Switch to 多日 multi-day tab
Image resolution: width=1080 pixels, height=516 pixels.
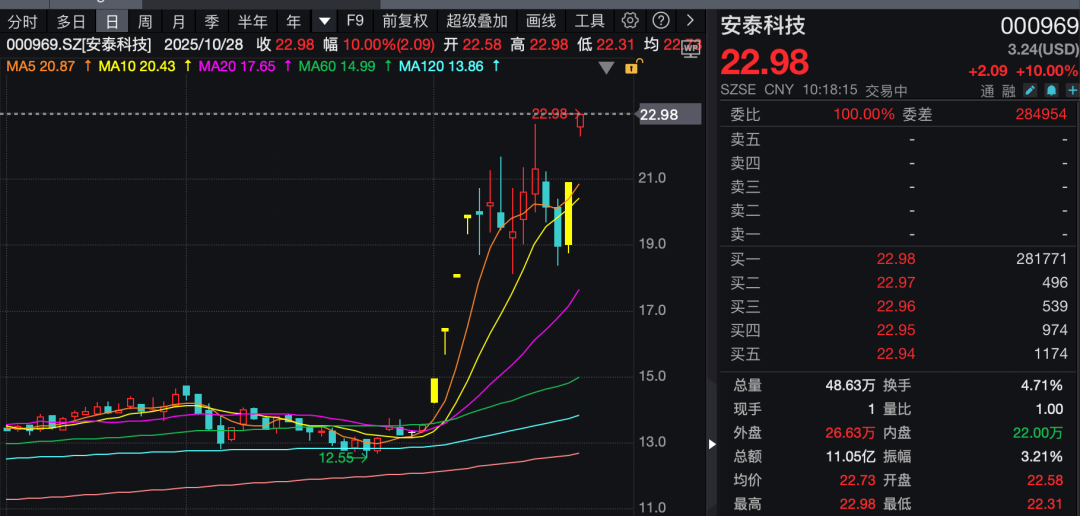tap(71, 21)
